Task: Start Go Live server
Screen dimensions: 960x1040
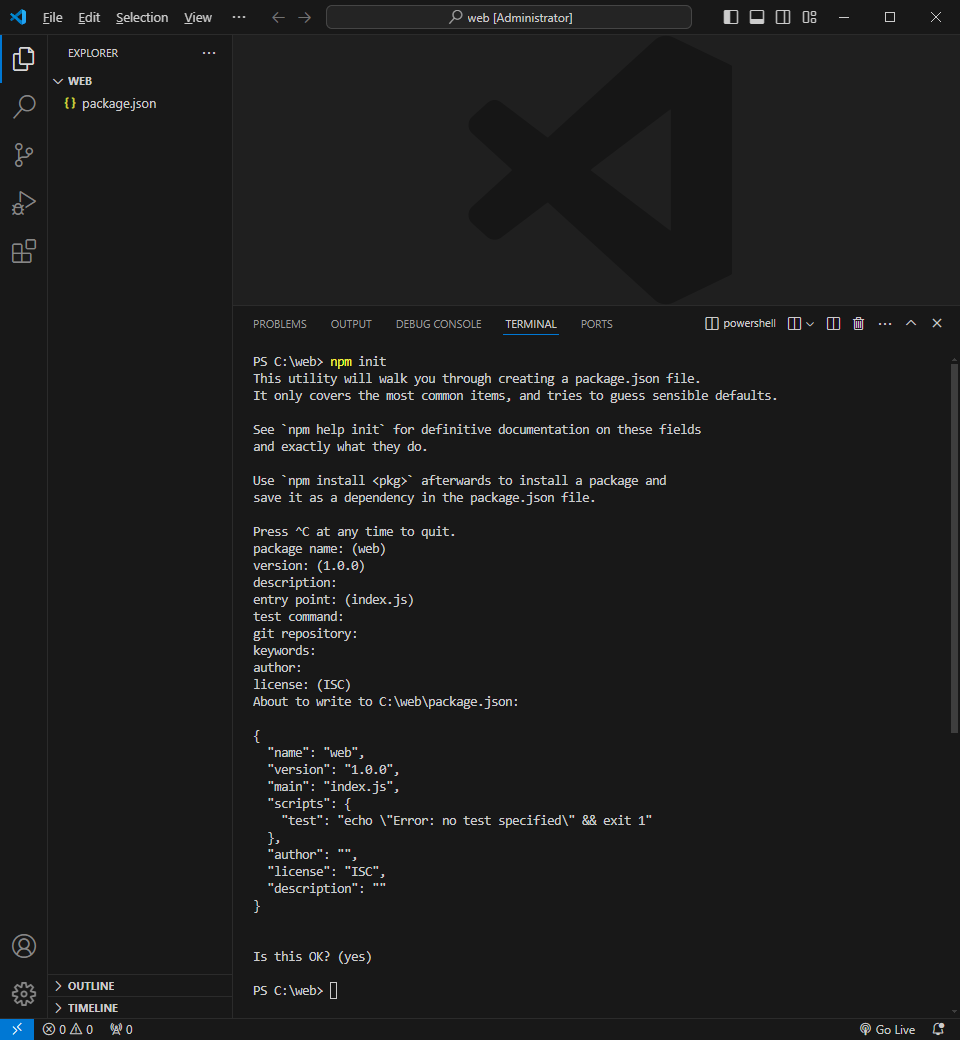Action: 887,1029
